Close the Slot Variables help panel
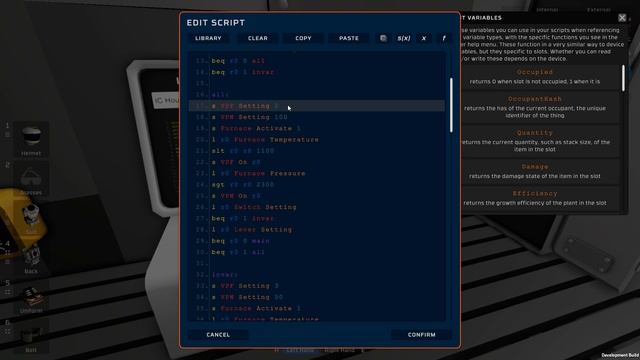The width and height of the screenshot is (640, 360). tap(622, 18)
